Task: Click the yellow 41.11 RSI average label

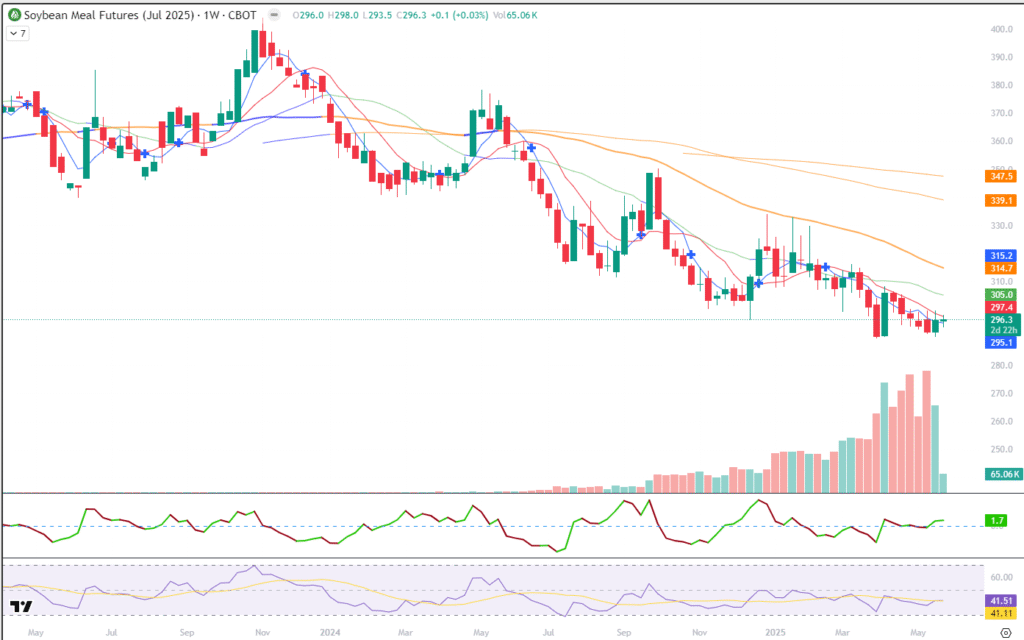Action: point(1000,613)
